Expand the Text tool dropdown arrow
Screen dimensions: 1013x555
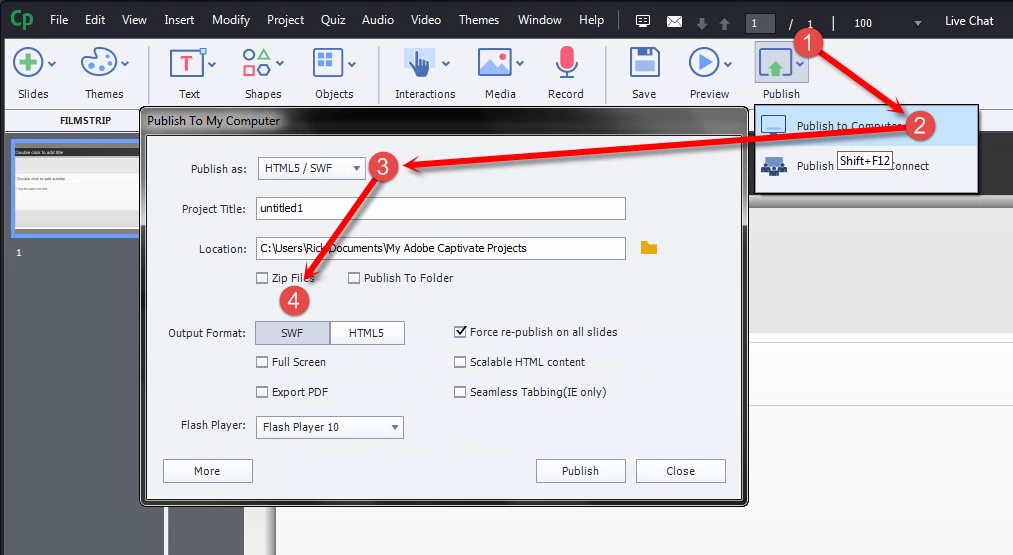212,64
